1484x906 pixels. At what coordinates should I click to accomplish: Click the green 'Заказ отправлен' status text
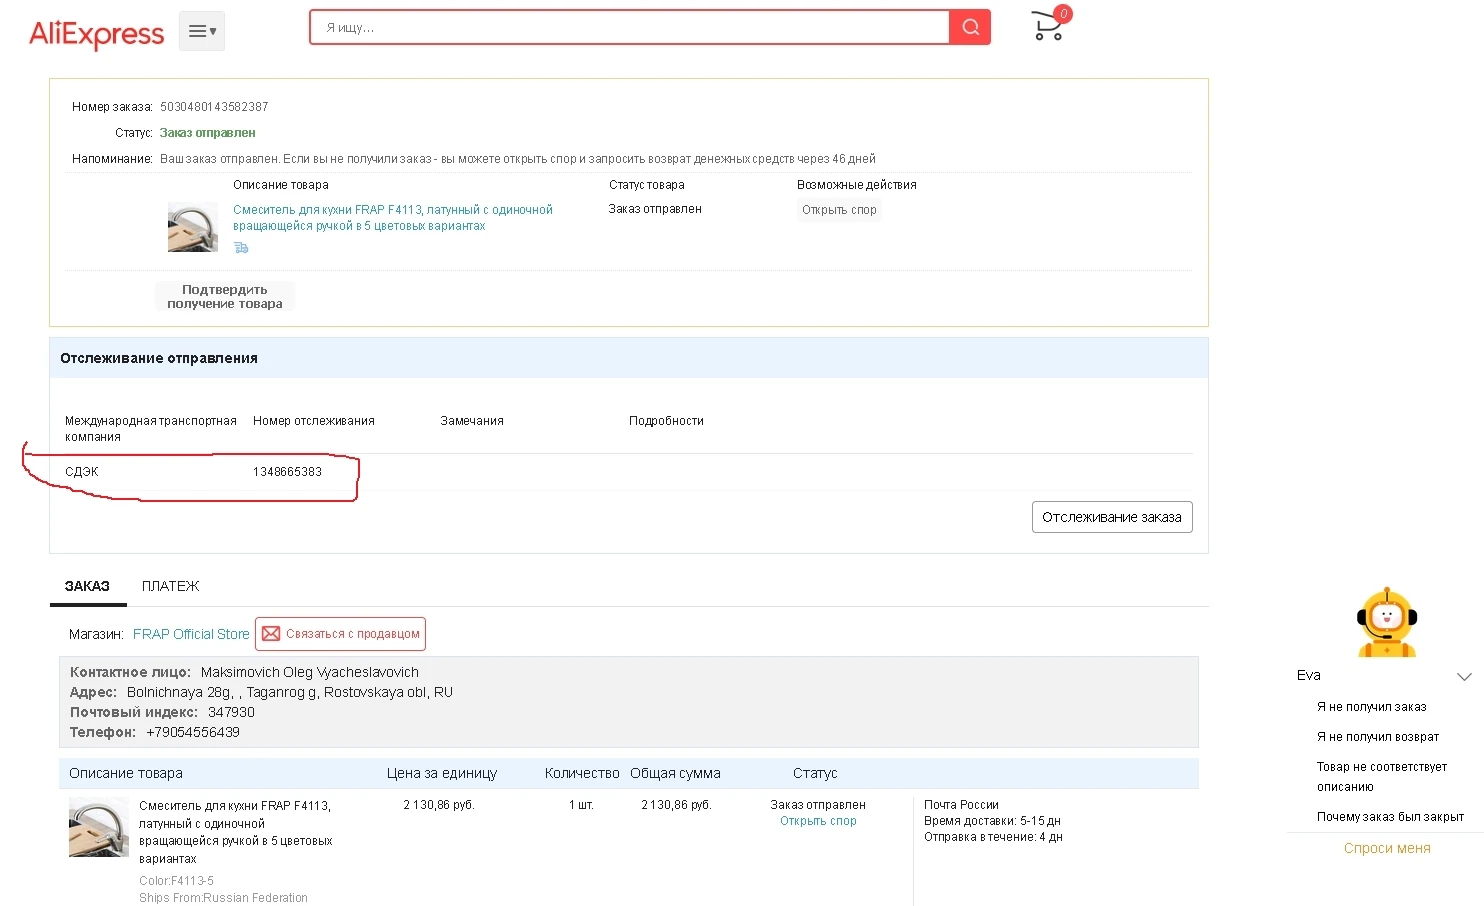pyautogui.click(x=207, y=133)
